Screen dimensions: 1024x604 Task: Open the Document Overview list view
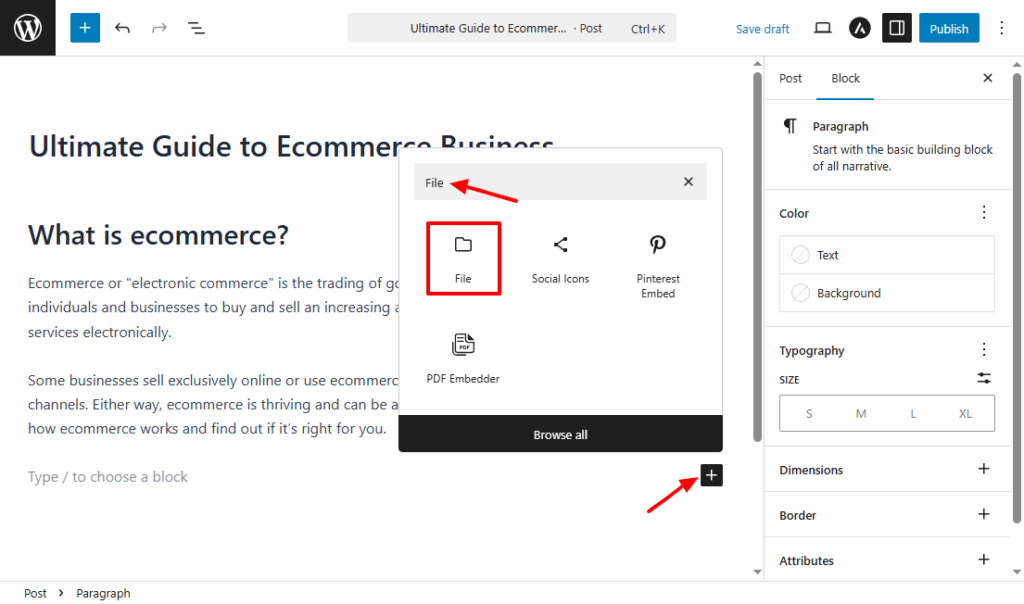[x=196, y=28]
